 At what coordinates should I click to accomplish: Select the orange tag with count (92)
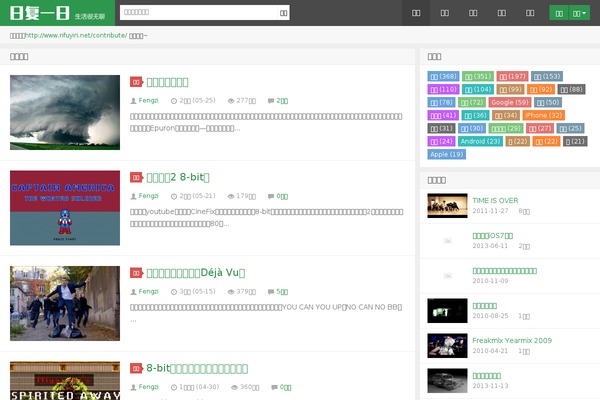[541, 89]
